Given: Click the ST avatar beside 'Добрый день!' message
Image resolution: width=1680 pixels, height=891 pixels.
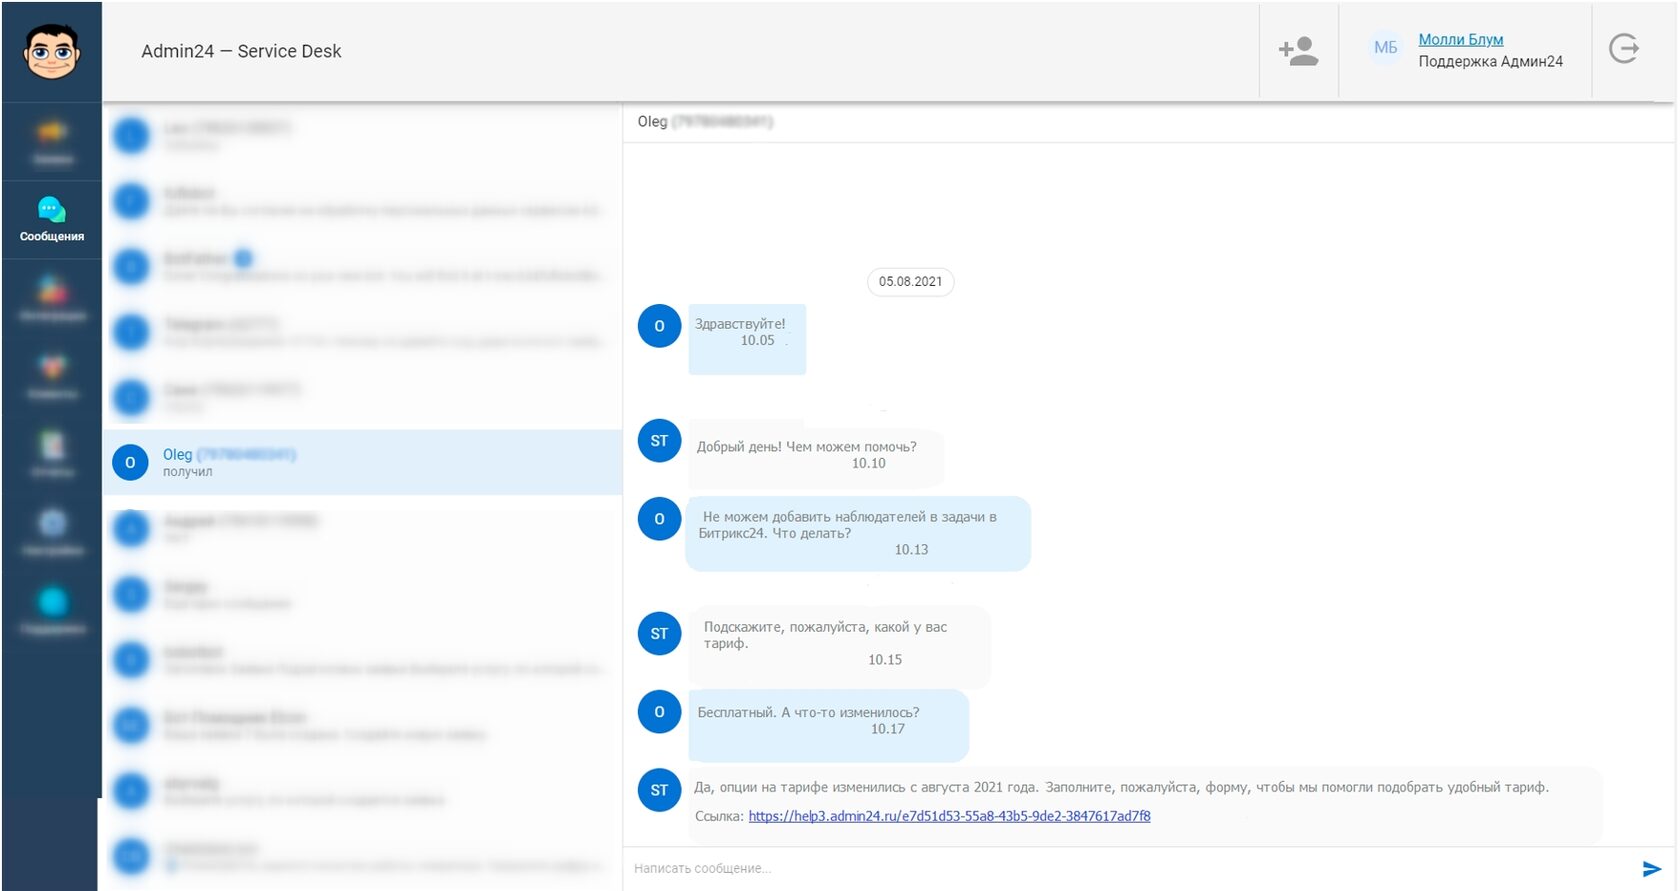Looking at the screenshot, I should [659, 441].
